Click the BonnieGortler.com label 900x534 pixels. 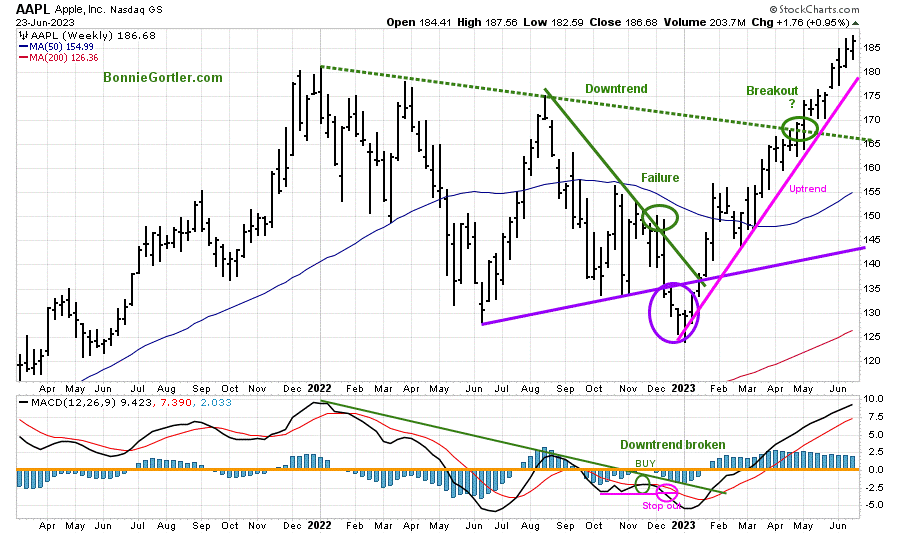point(163,78)
